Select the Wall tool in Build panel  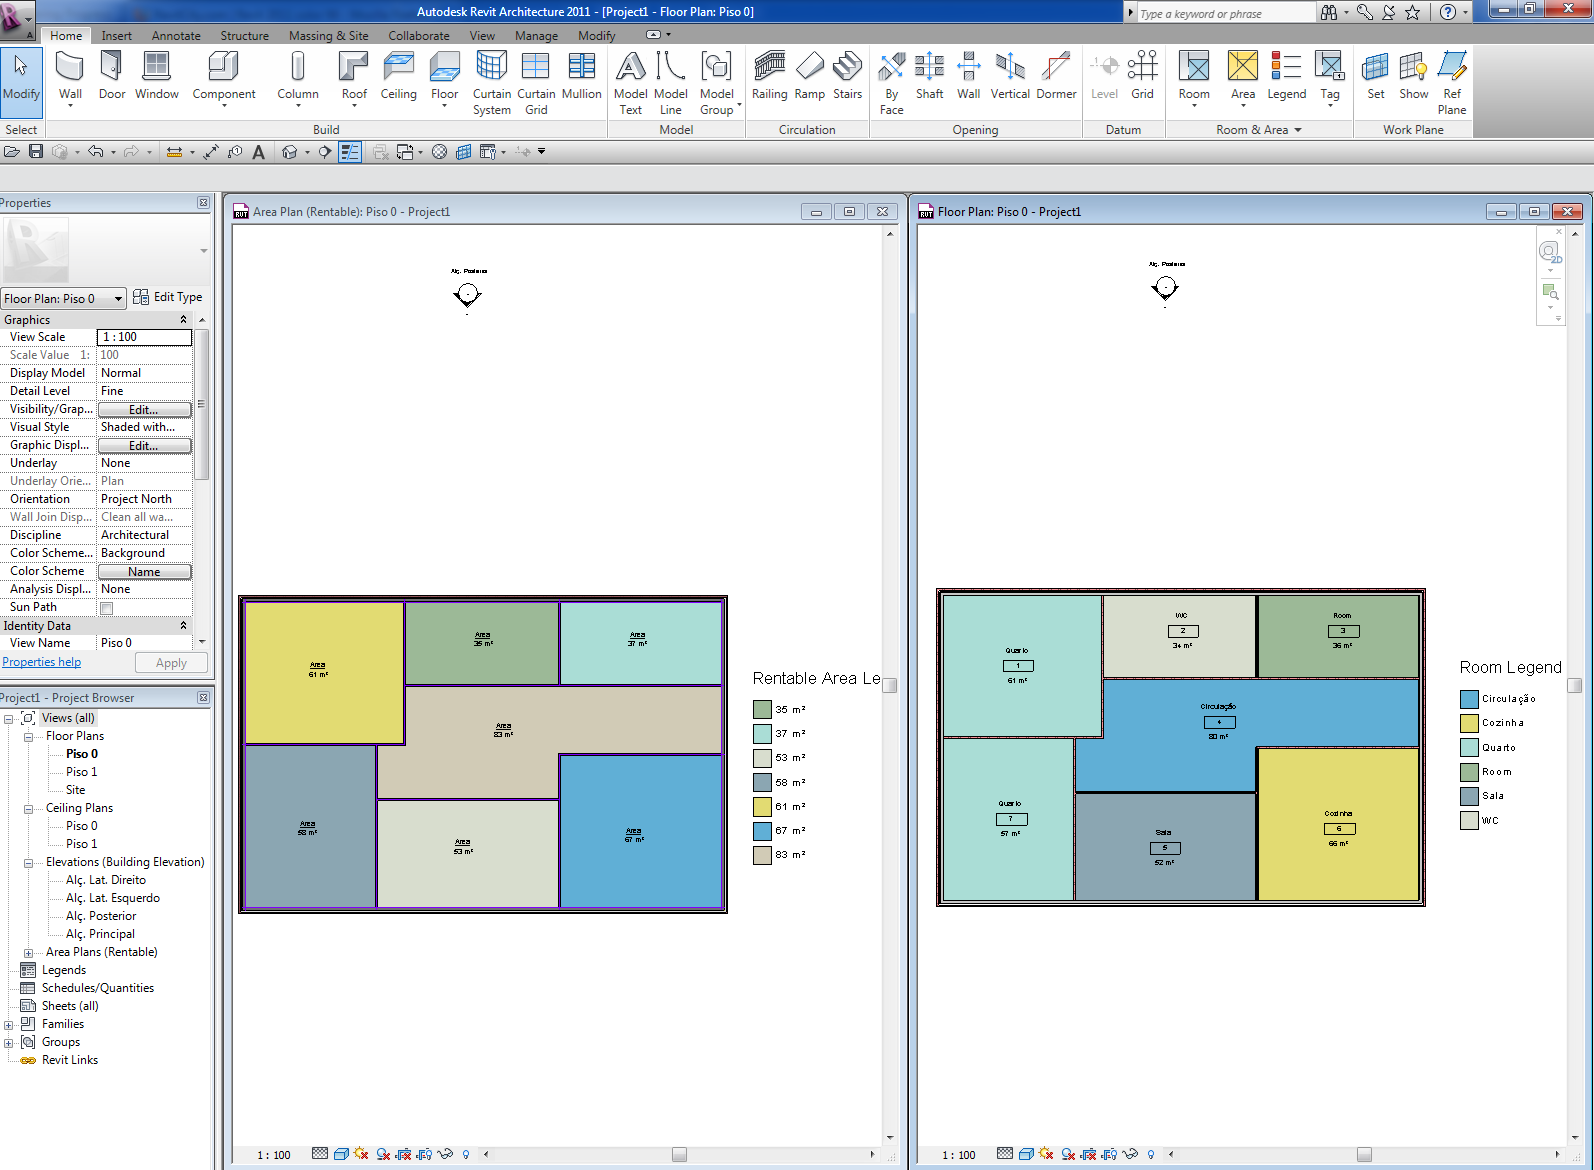pos(70,77)
